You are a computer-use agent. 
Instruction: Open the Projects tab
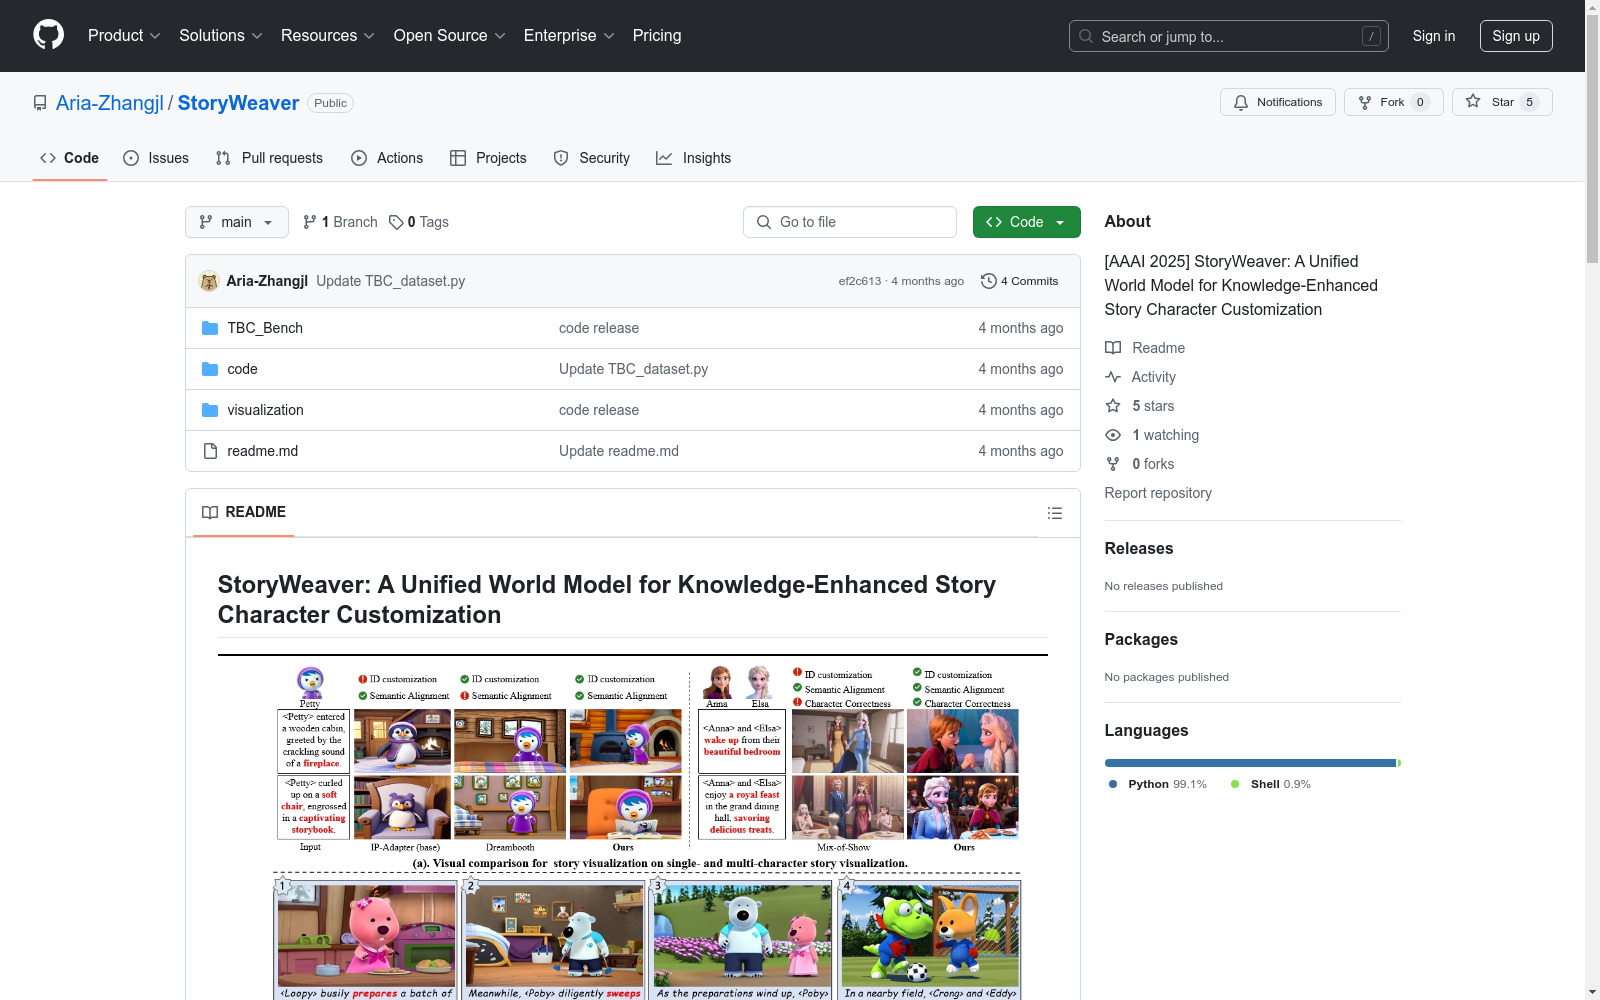(x=488, y=158)
